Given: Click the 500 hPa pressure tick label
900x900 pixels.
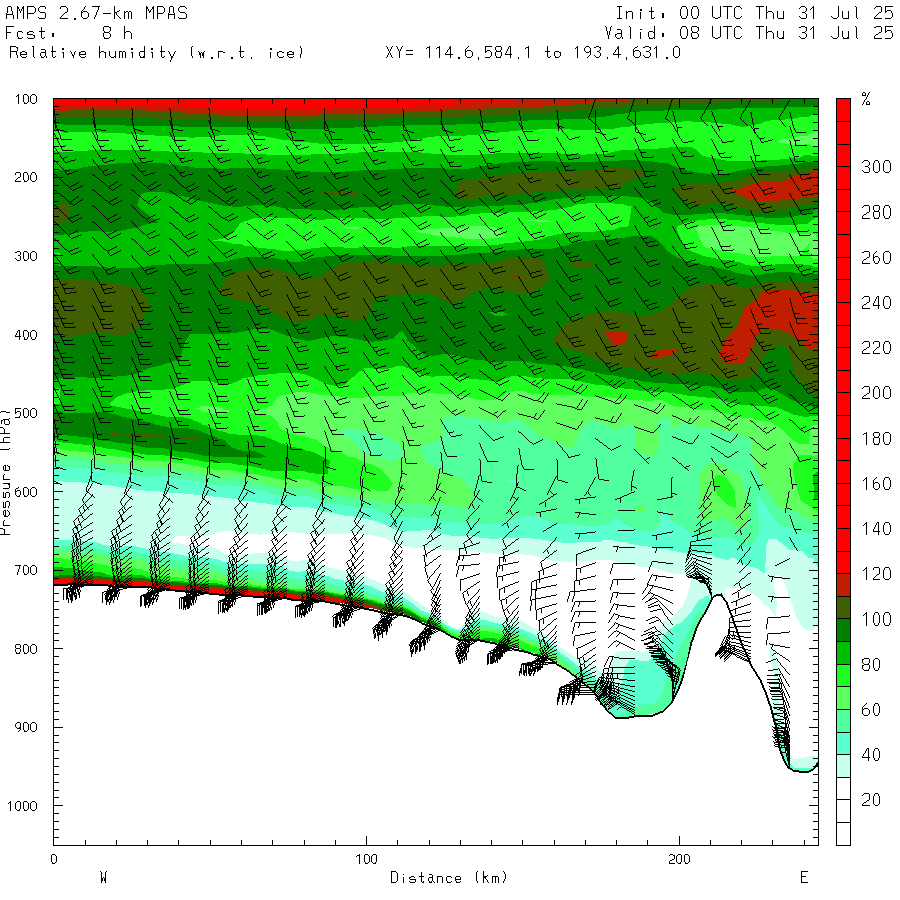Looking at the screenshot, I should 26,413.
